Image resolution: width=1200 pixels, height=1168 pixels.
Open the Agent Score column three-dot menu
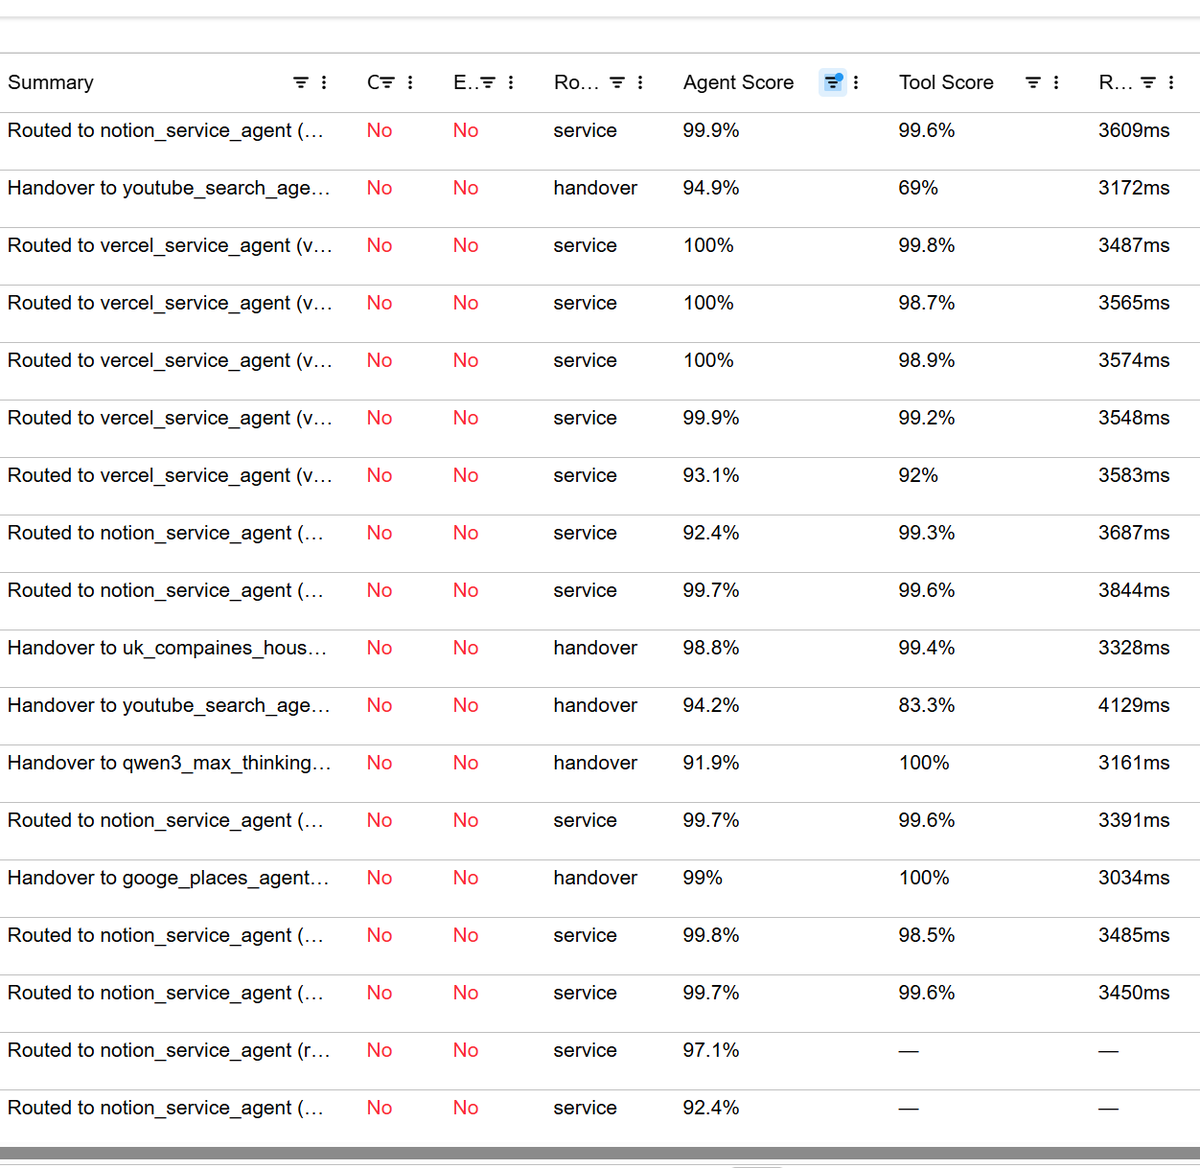tap(856, 83)
